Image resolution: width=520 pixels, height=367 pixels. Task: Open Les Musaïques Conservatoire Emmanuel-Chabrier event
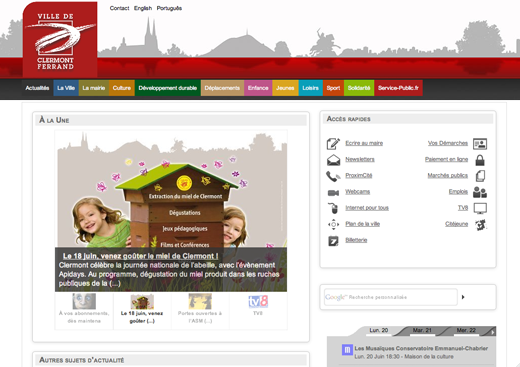421,348
